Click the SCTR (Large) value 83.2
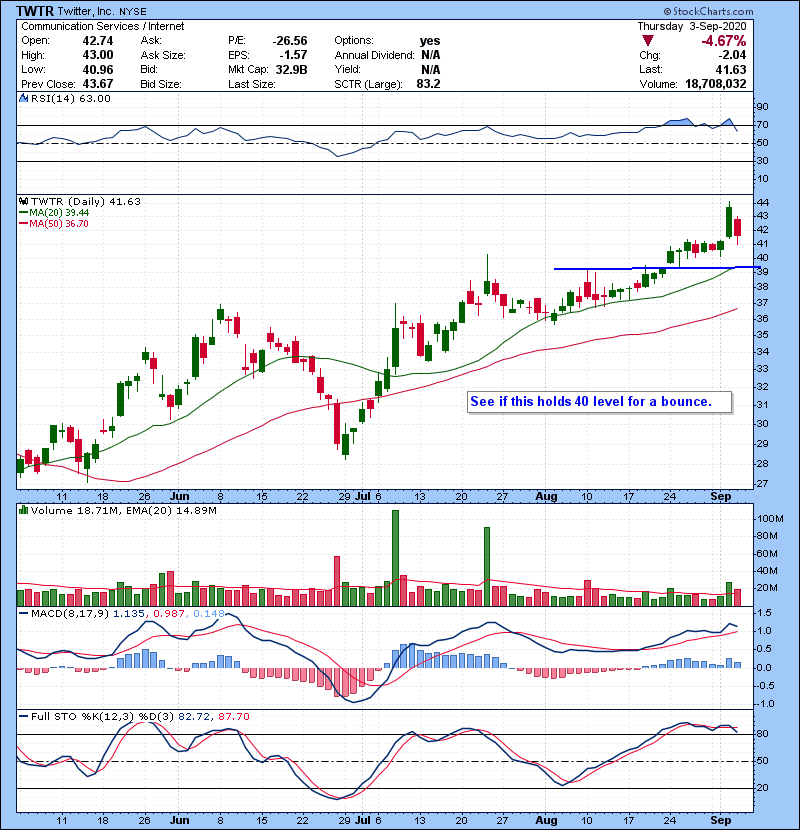Screen dimensions: 800x830 pos(428,84)
